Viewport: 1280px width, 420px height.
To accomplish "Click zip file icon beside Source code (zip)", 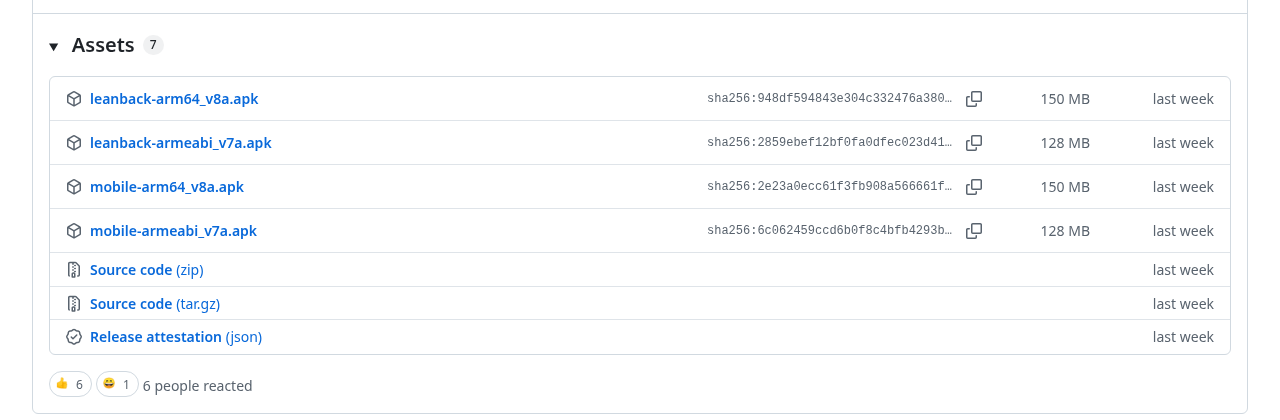I will click(x=74, y=270).
